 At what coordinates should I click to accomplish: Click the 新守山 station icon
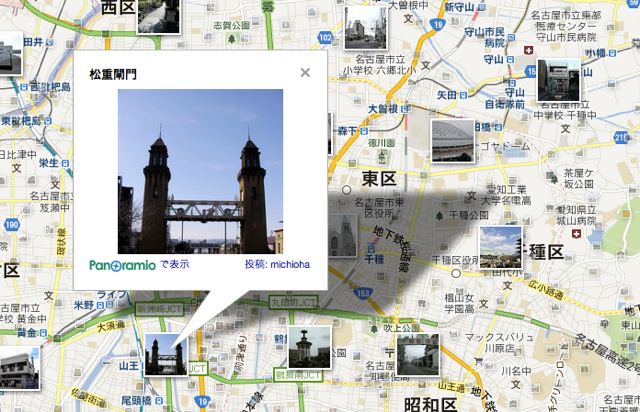pos(482,7)
